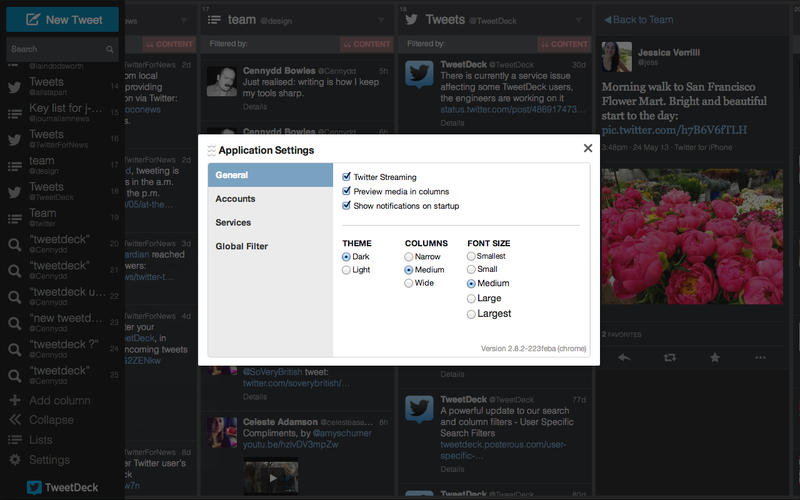
Task: Expand the Tweets @TweetDeck column dropdown arrow
Action: pyautogui.click(x=578, y=19)
